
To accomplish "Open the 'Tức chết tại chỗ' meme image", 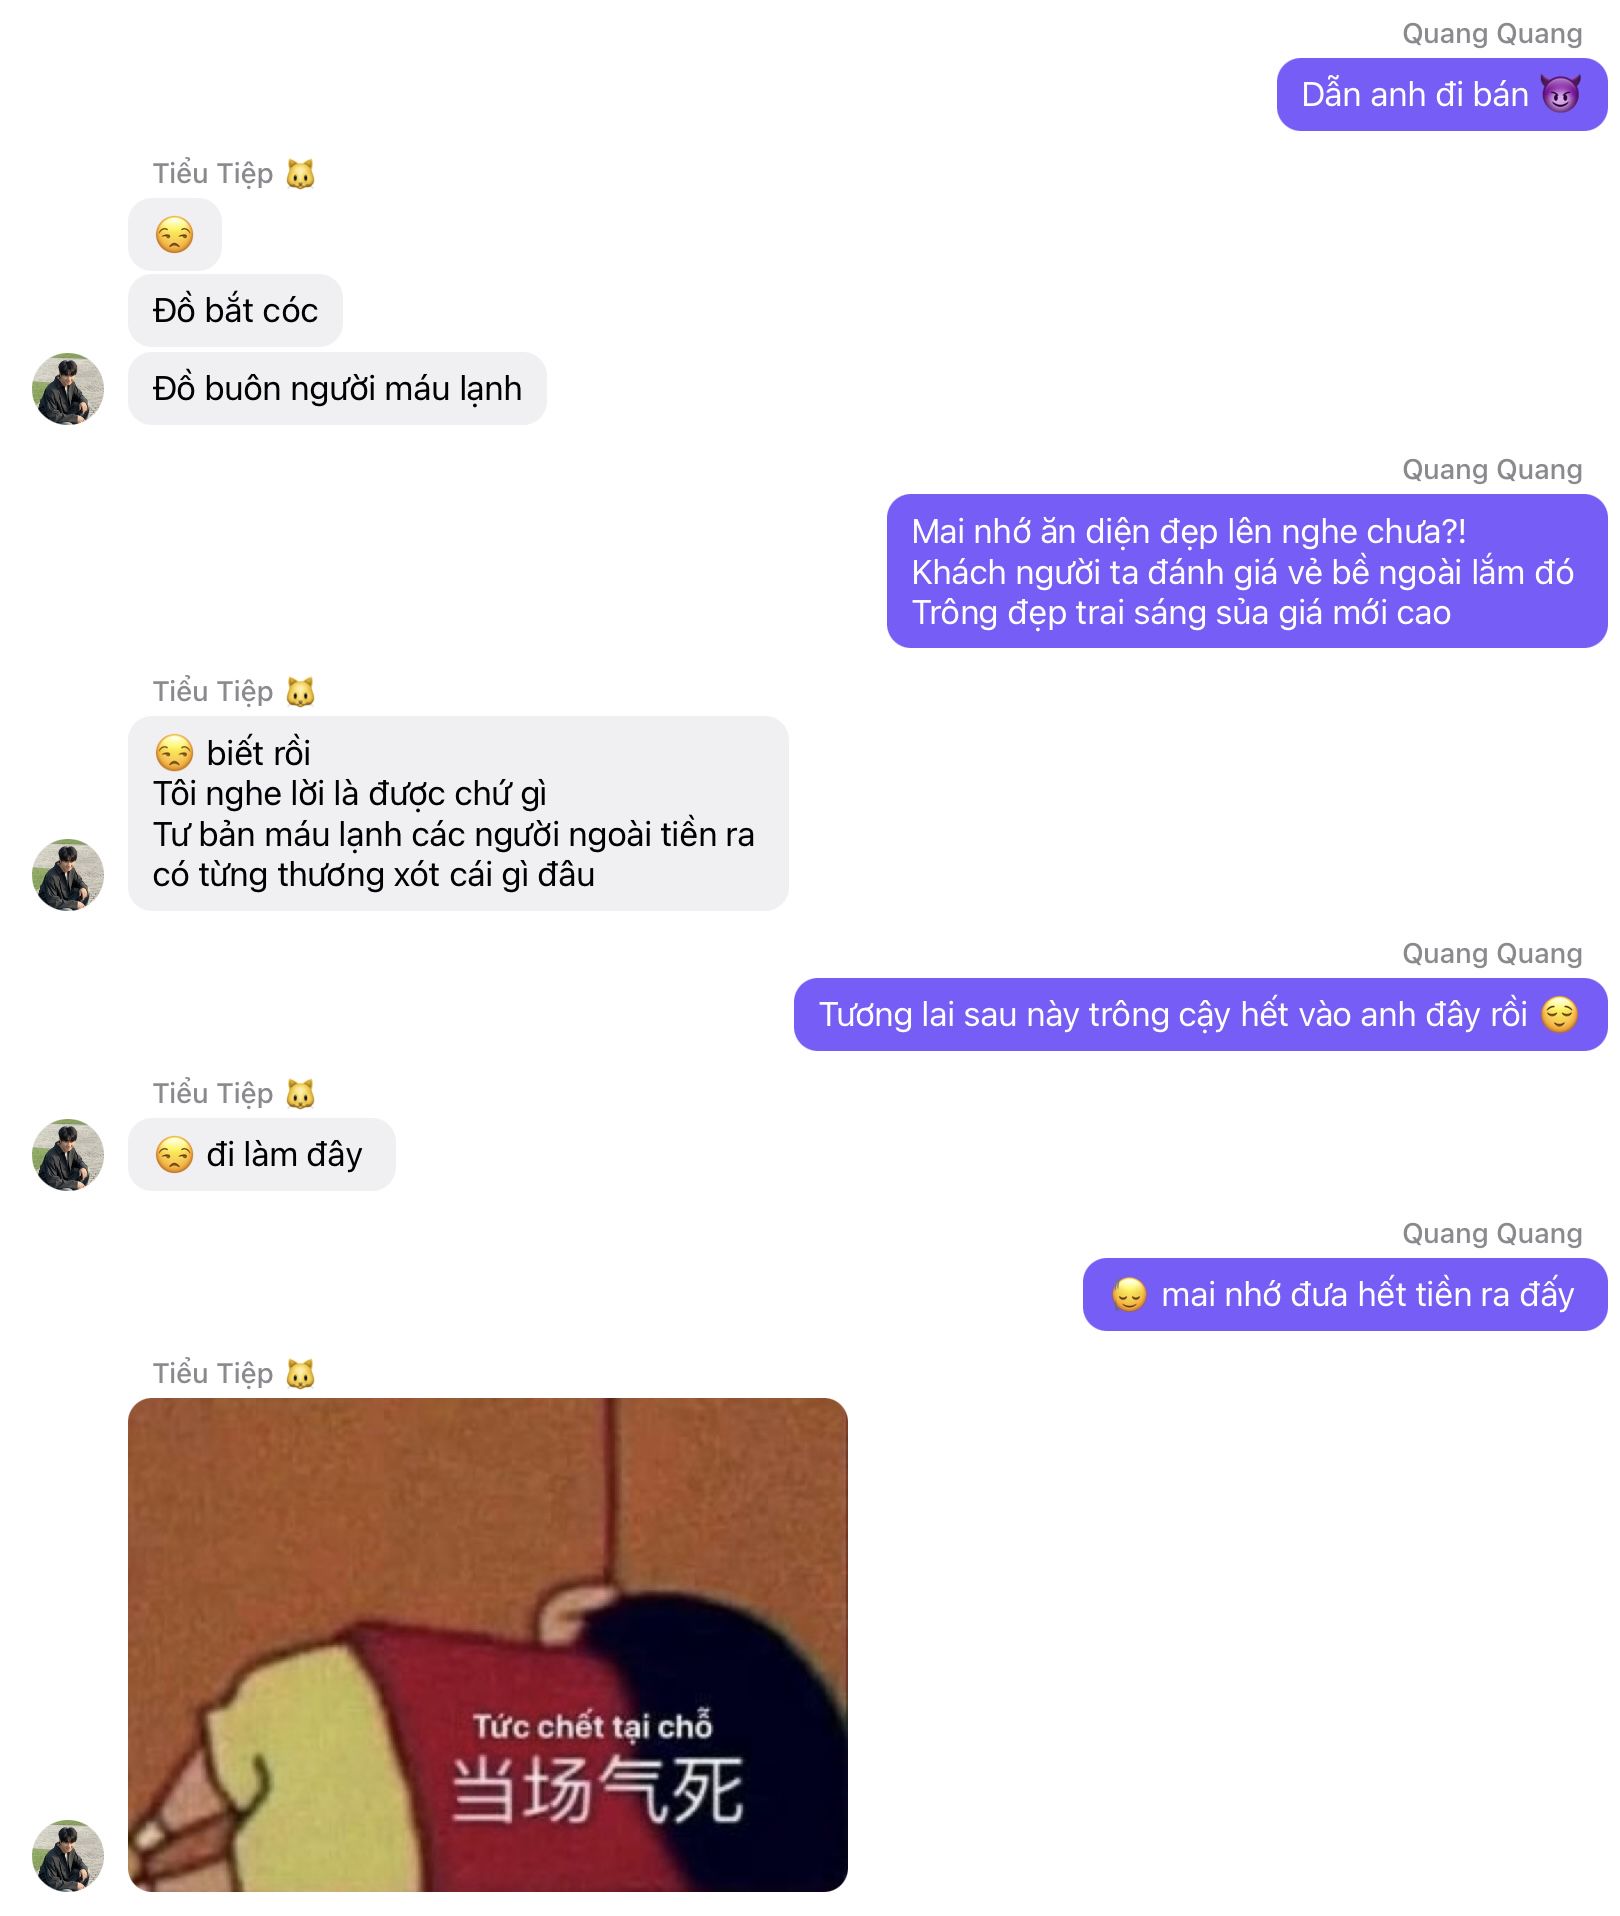I will click(488, 1644).
